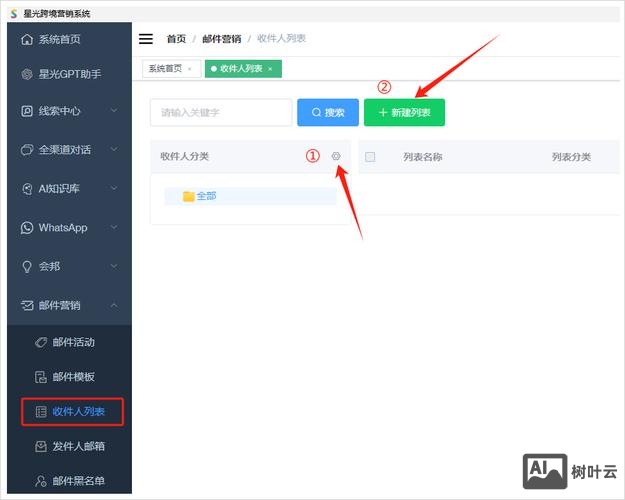Viewport: 625px width, 500px height.
Task: Open the 收件人分类 settings gear
Action: (x=336, y=156)
